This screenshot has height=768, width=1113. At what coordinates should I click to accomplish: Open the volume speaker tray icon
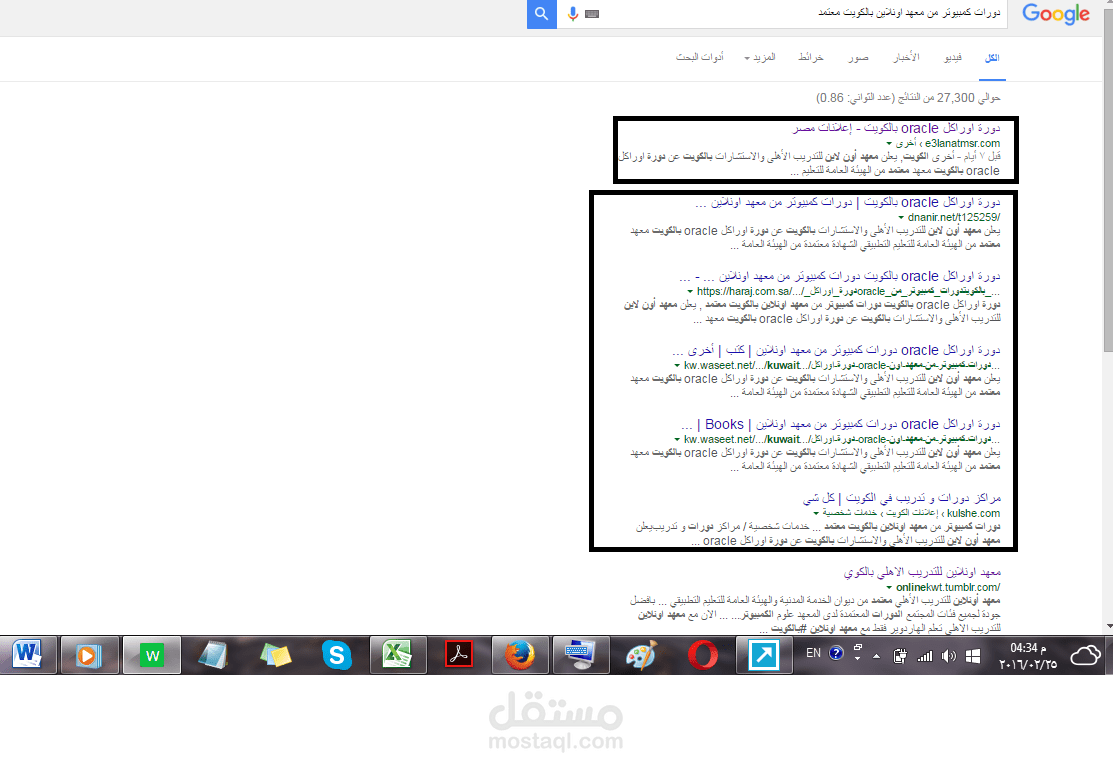(x=948, y=657)
